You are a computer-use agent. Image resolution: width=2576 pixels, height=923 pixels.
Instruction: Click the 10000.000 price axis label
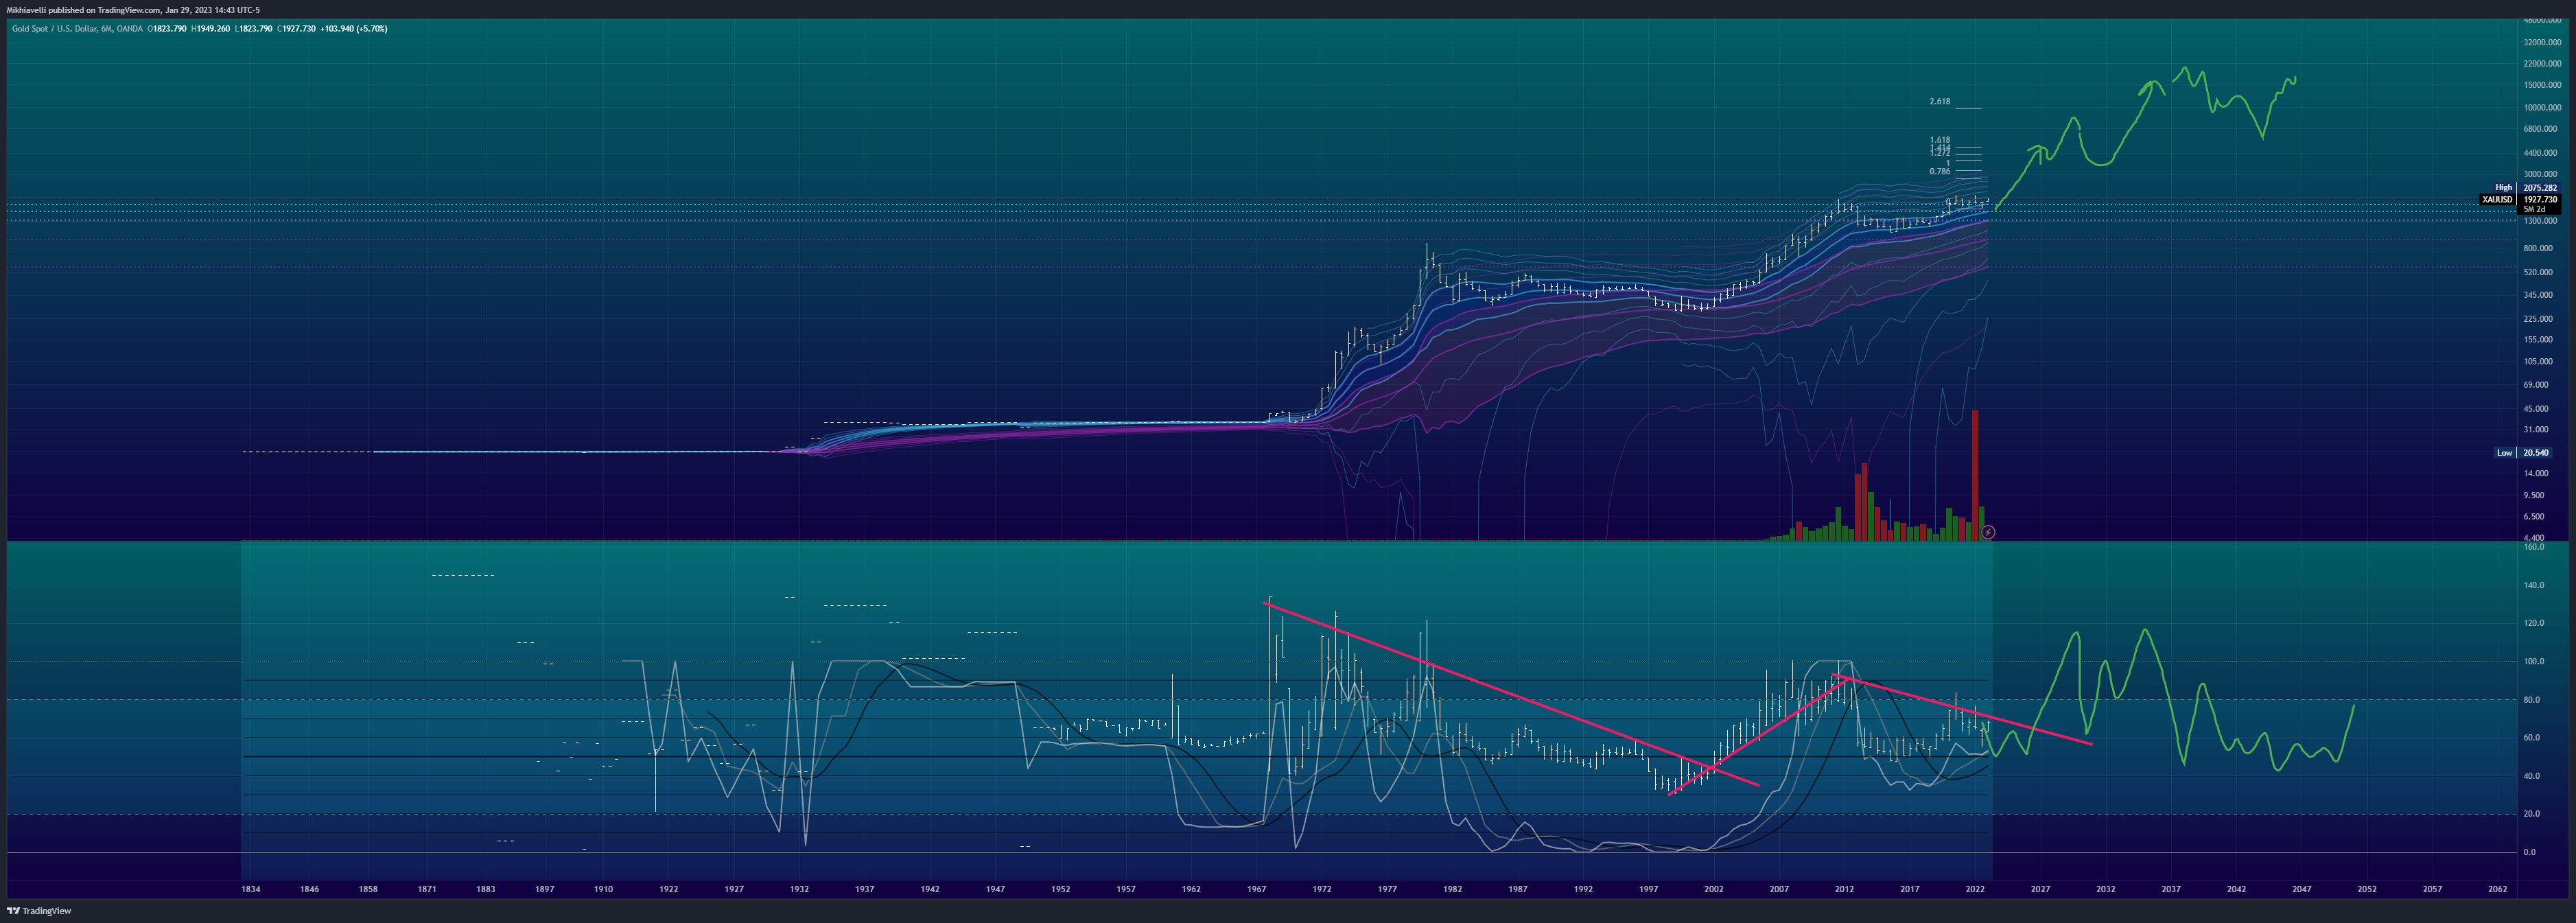pos(2542,108)
